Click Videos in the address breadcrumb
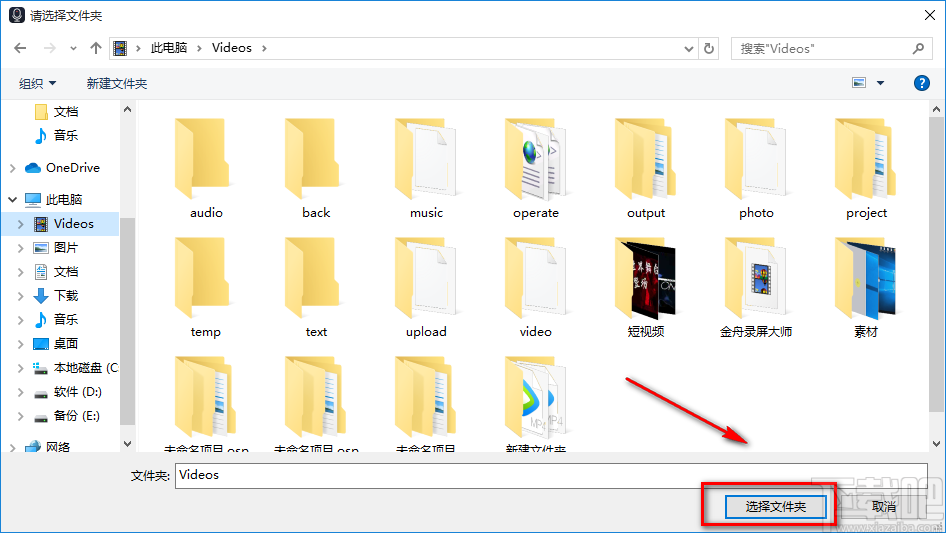The image size is (946, 533). (232, 48)
